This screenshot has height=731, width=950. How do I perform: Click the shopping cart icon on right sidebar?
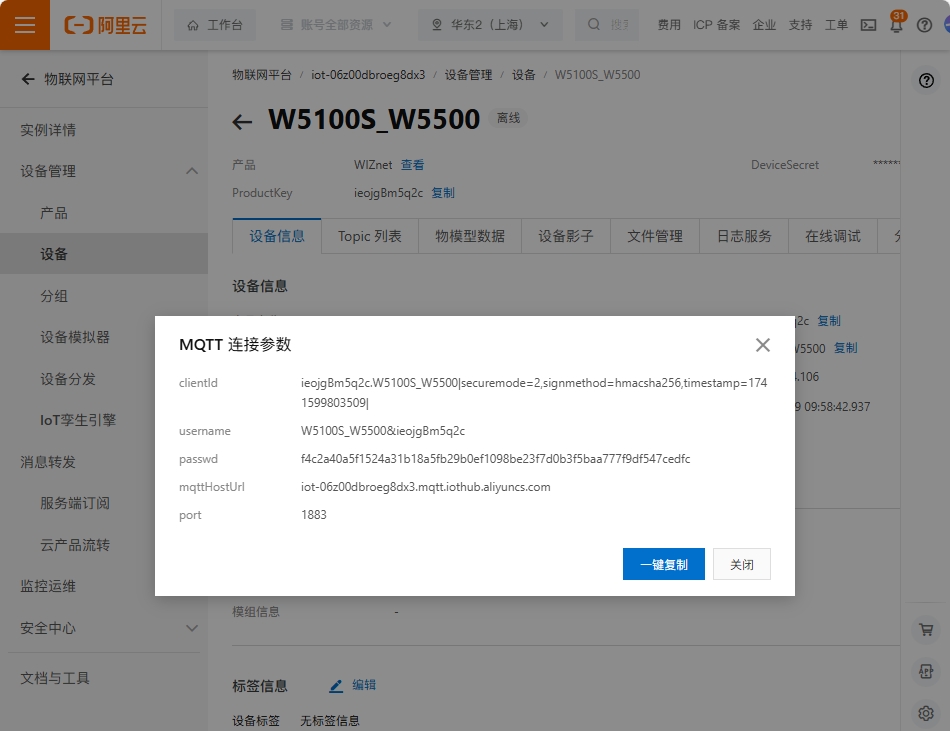(x=926, y=630)
